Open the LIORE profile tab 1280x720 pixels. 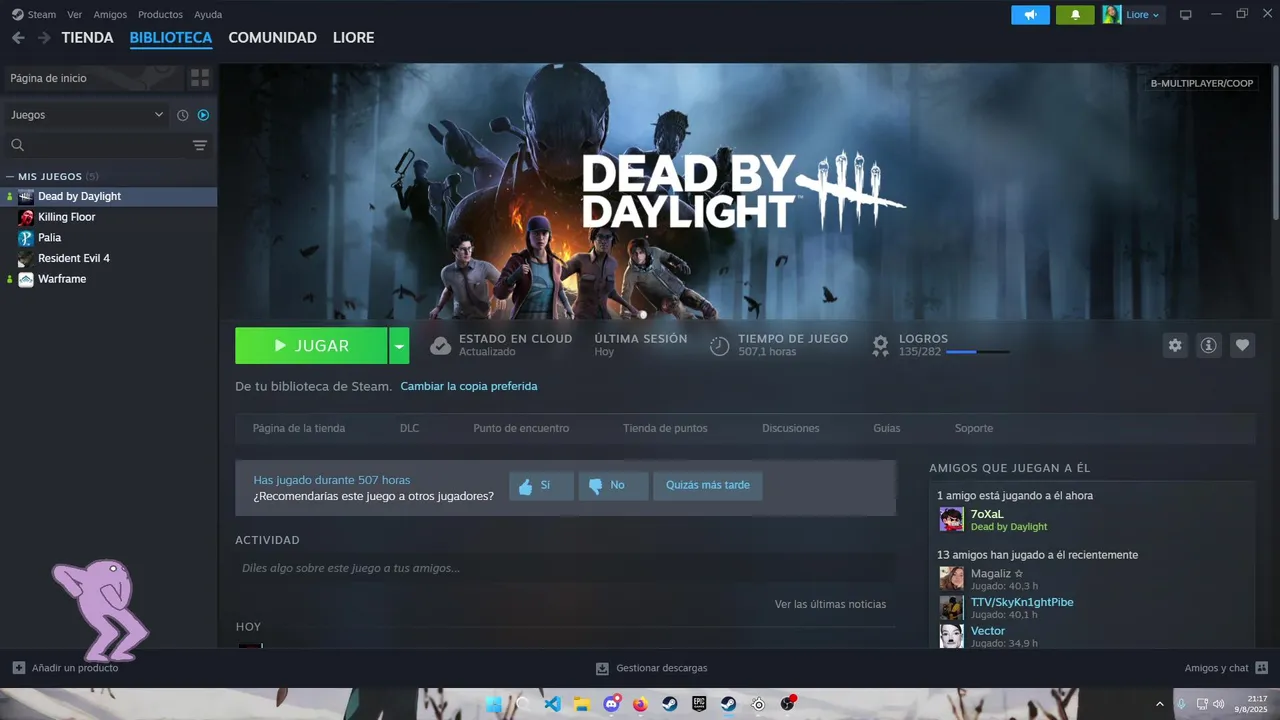point(353,38)
